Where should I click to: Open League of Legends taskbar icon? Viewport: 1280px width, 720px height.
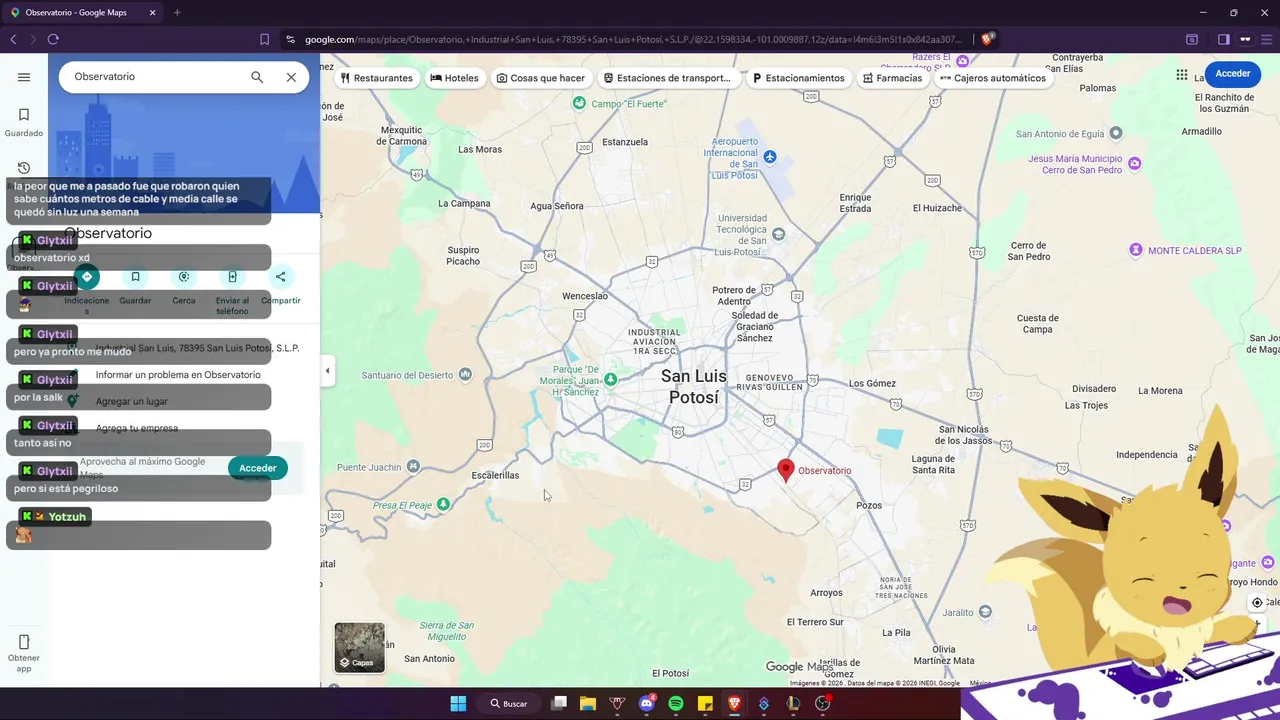(x=793, y=703)
